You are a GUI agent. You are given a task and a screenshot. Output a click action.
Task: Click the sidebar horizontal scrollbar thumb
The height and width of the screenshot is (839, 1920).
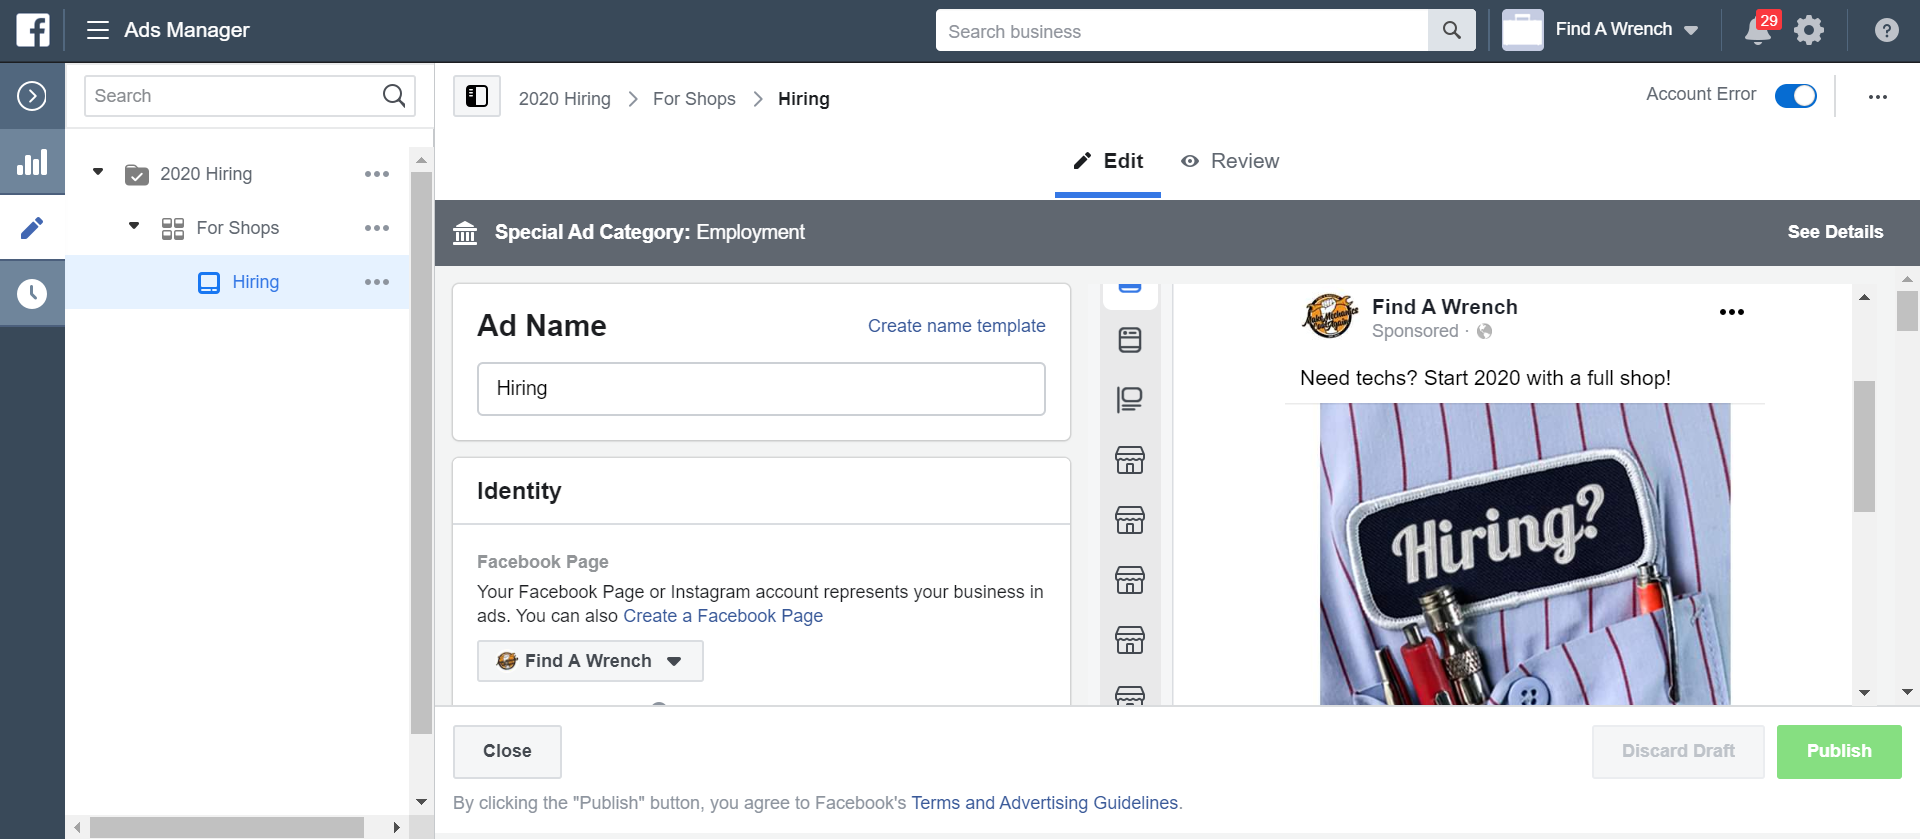click(x=227, y=828)
